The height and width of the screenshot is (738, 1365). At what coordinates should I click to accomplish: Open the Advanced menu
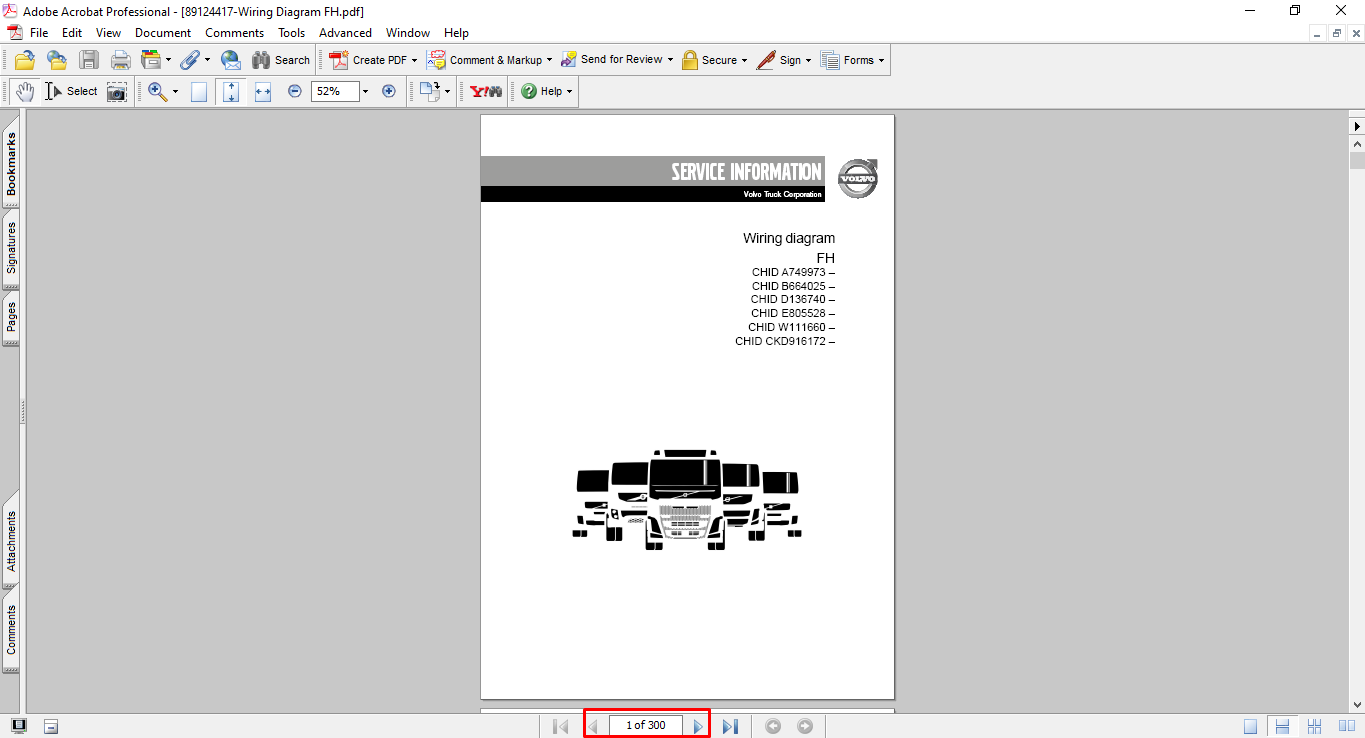[x=345, y=33]
